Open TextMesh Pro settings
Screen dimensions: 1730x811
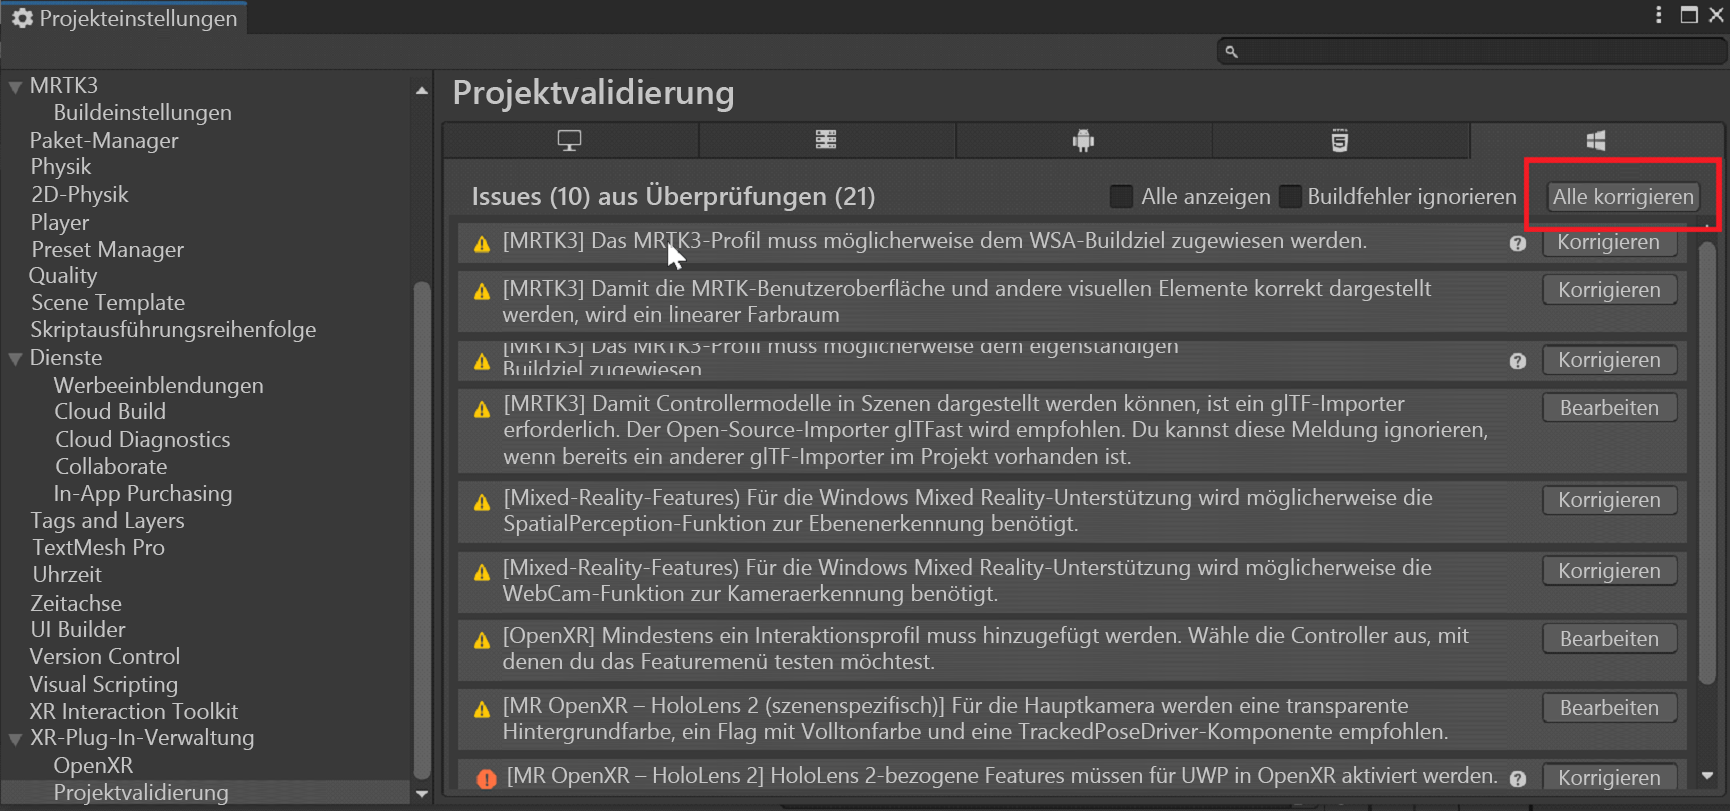click(98, 548)
